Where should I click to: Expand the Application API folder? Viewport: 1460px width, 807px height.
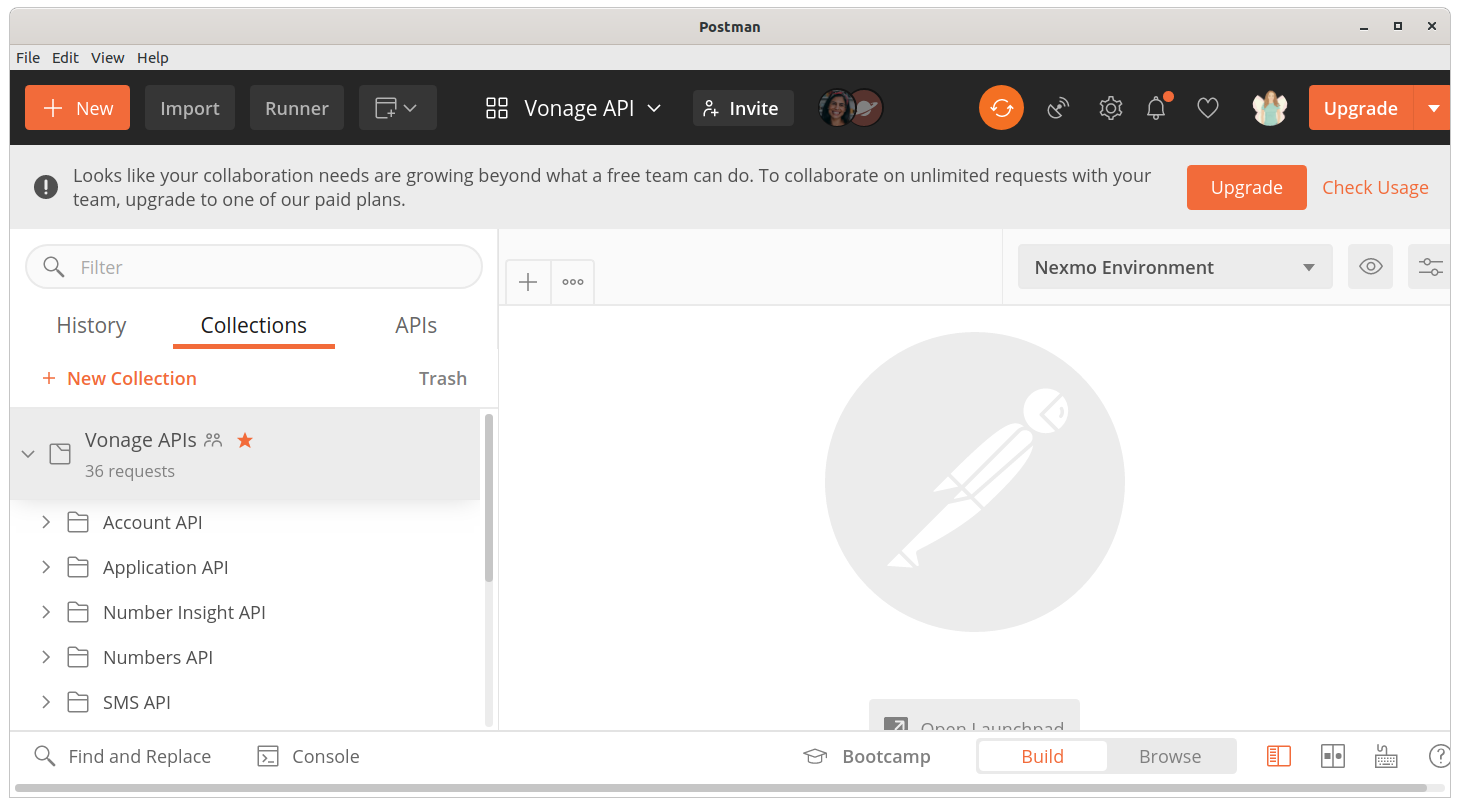tap(46, 567)
